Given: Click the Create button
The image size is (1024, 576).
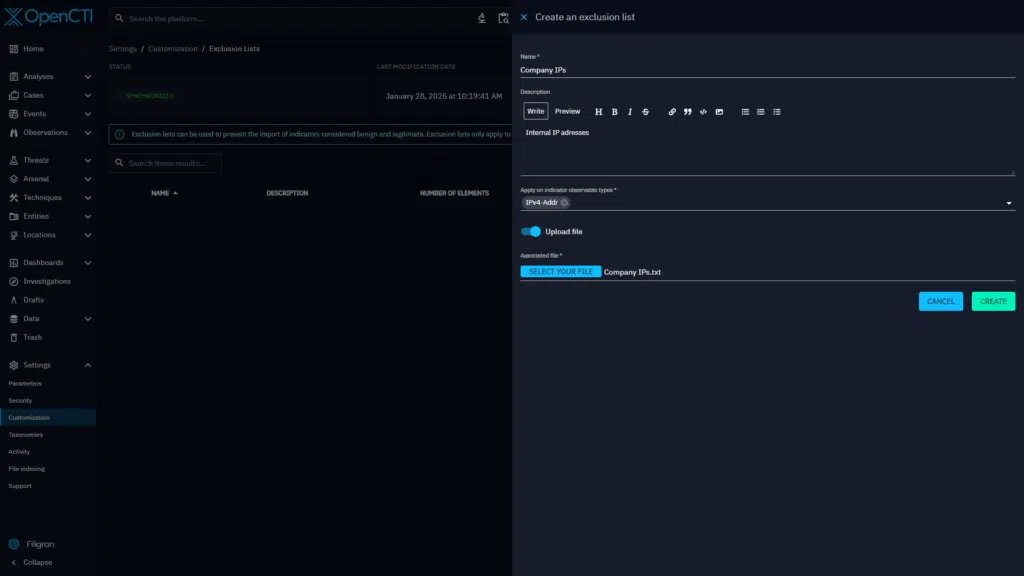Looking at the screenshot, I should pos(992,301).
